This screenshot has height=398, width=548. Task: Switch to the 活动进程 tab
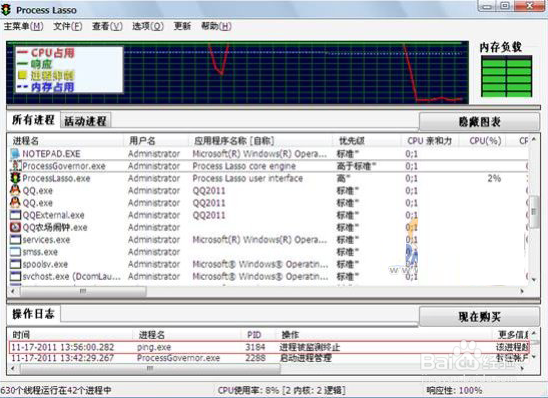tap(85, 121)
